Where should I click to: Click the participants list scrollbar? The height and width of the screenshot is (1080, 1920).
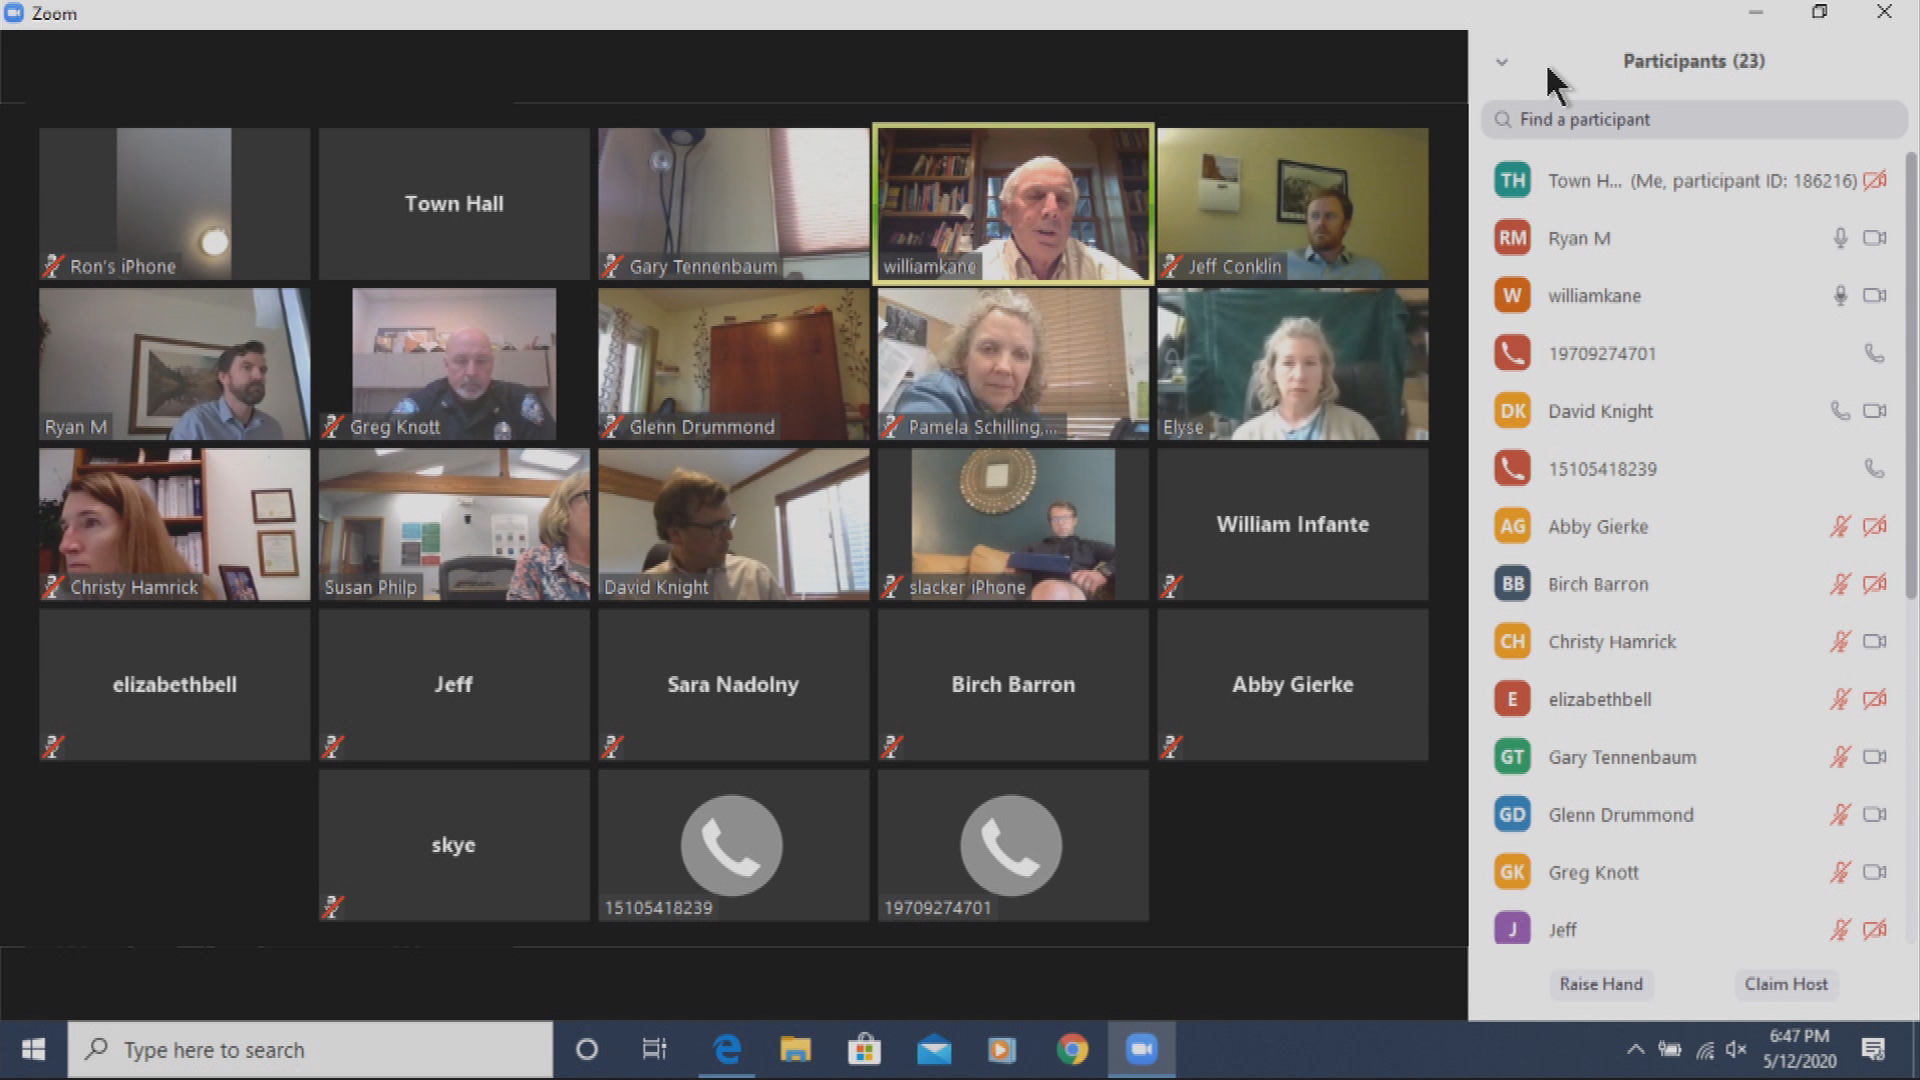pos(1912,375)
